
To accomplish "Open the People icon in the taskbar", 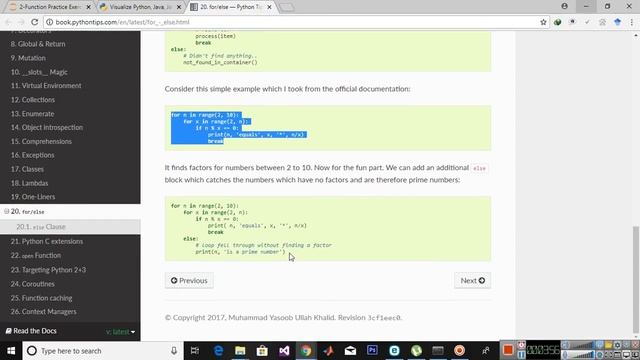I will click(485, 351).
